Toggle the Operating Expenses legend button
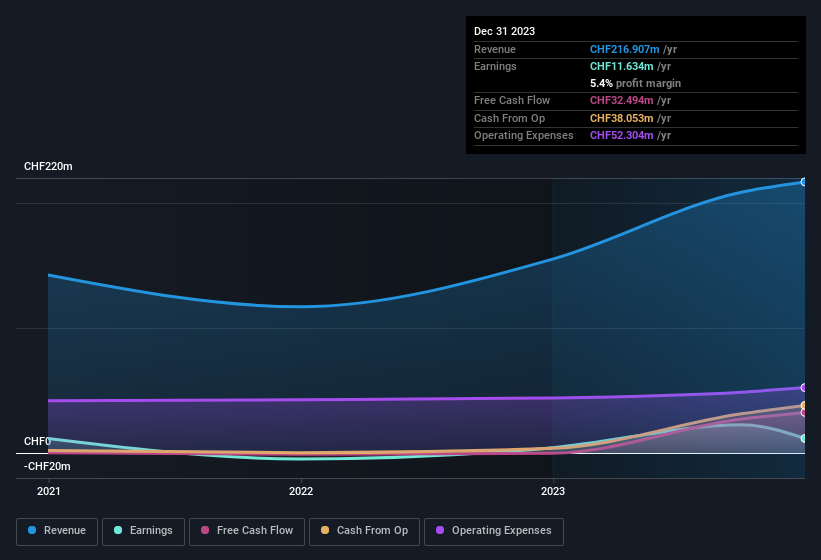The height and width of the screenshot is (560, 821). coord(493,531)
